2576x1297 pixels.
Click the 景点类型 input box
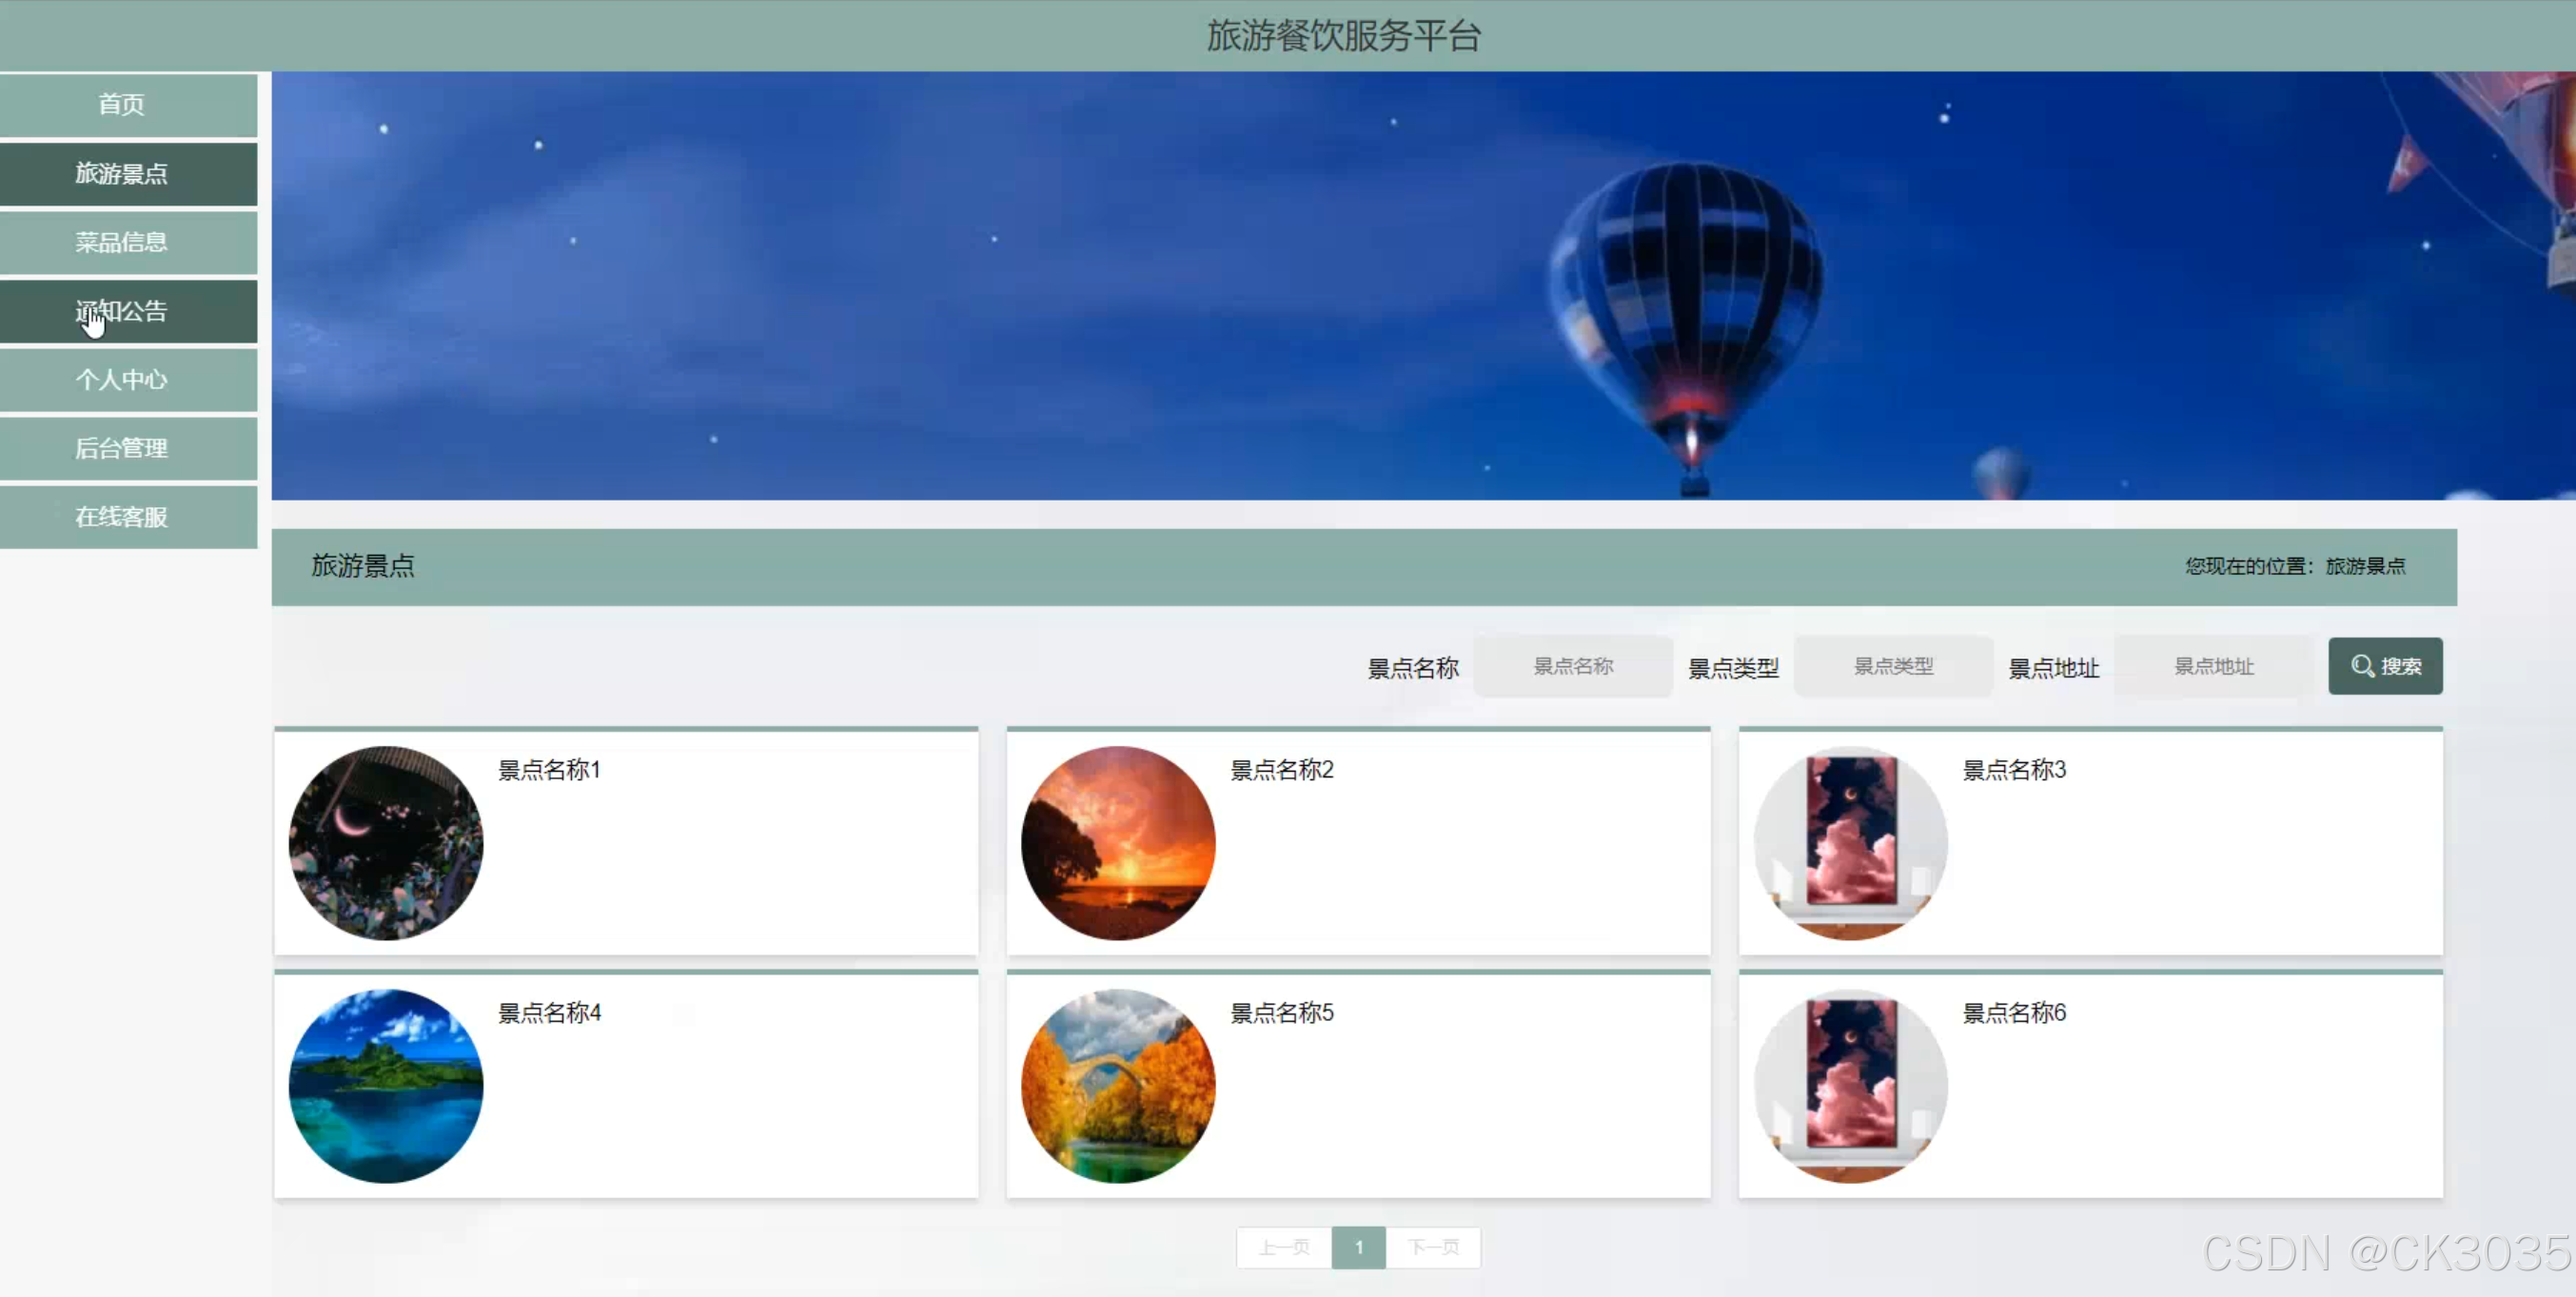tap(1892, 666)
